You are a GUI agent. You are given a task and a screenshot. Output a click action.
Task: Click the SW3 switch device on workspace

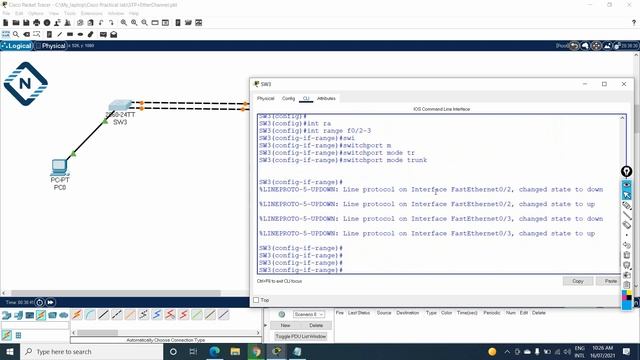point(120,106)
